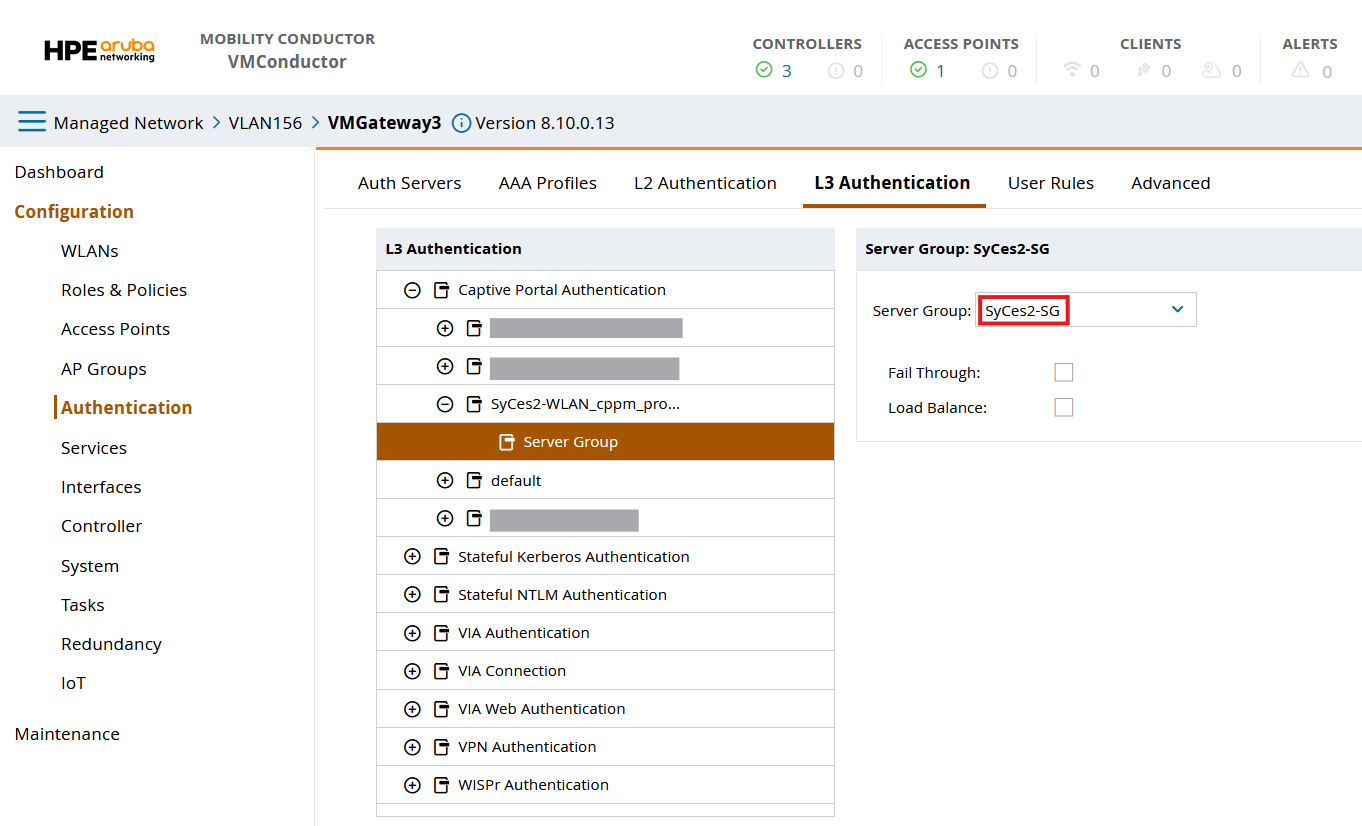Viewport: 1362px width, 826px height.
Task: Open Roles & Policies in the sidebar
Action: (x=124, y=290)
